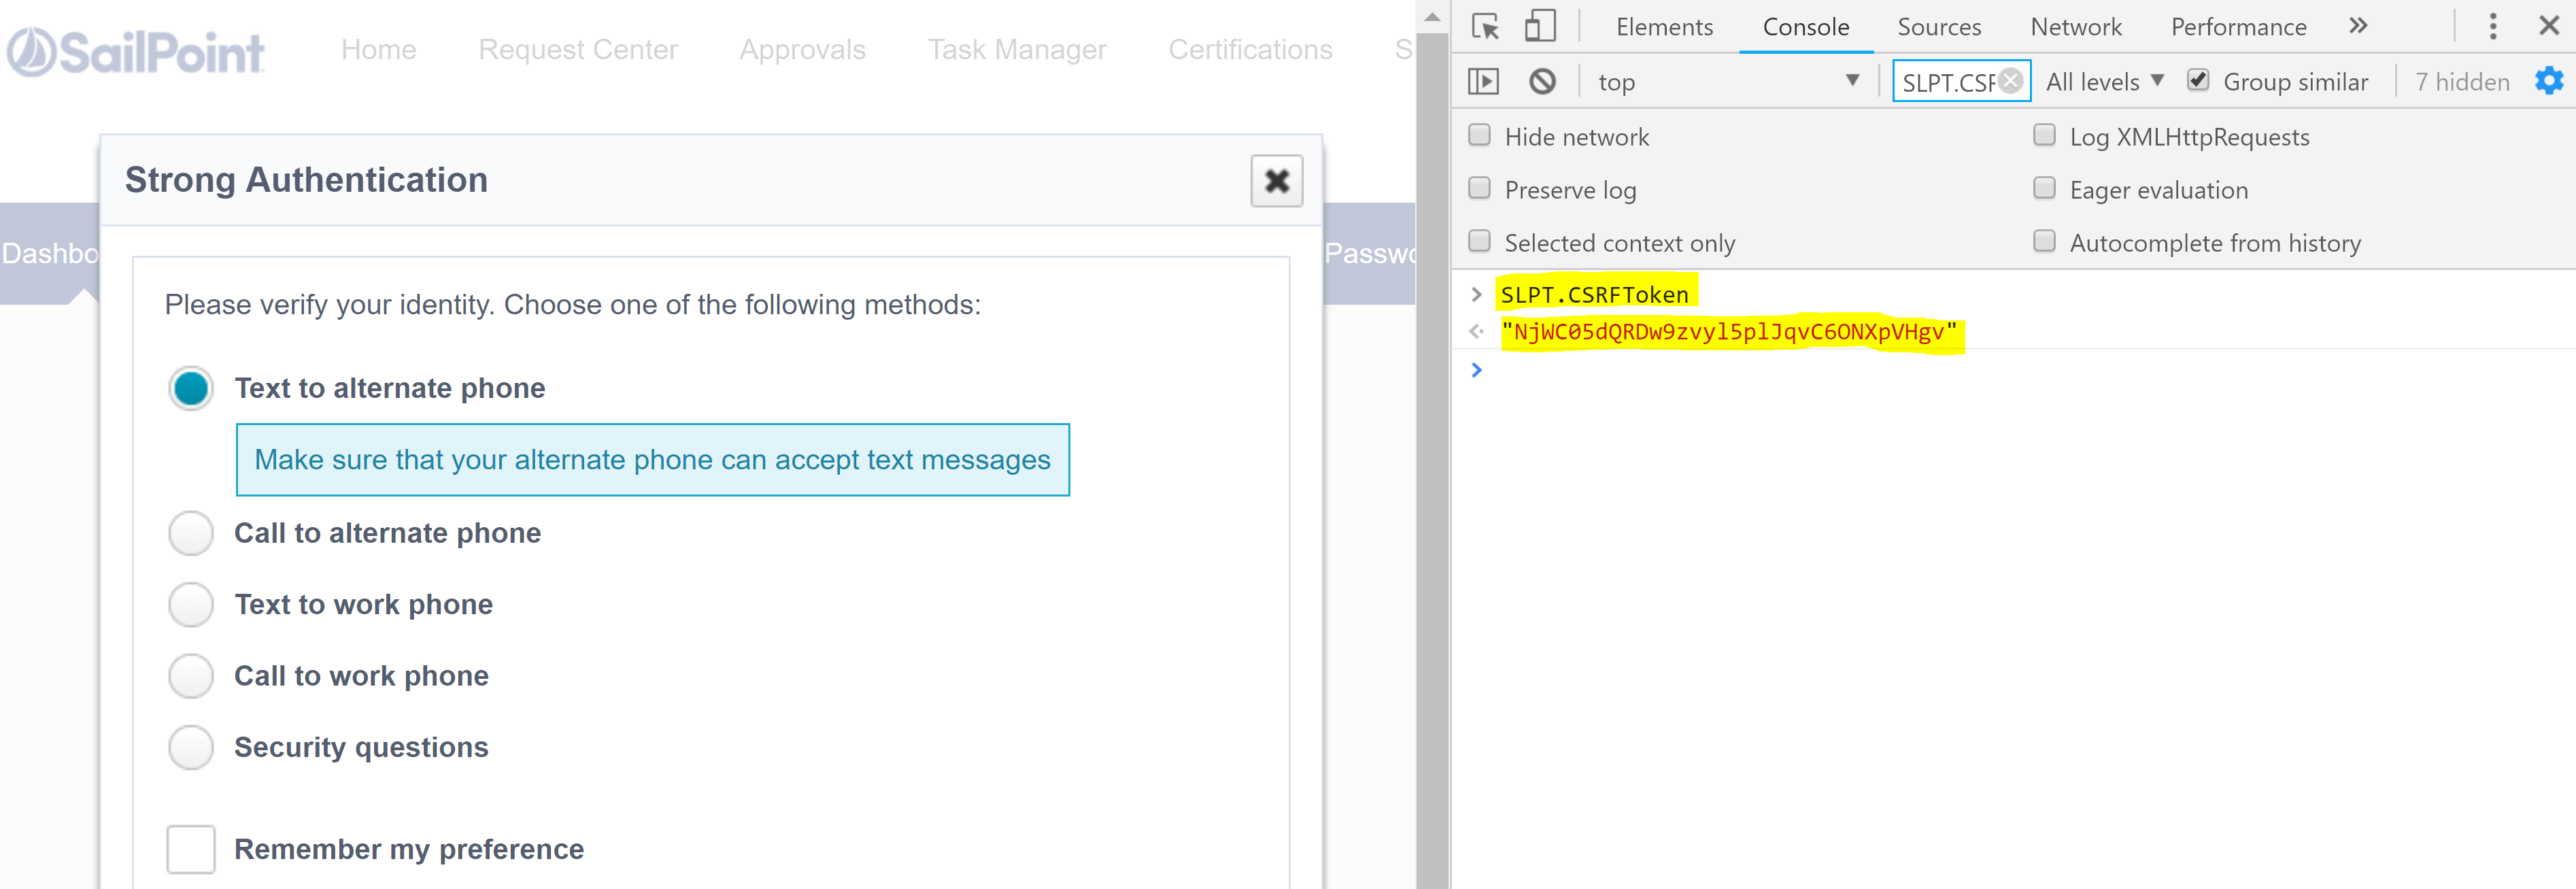Clear the console filter text

[x=2011, y=81]
